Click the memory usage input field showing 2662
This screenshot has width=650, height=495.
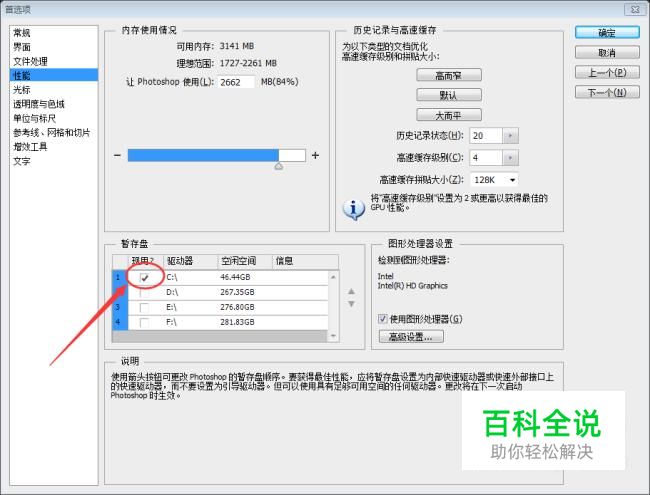tap(235, 82)
